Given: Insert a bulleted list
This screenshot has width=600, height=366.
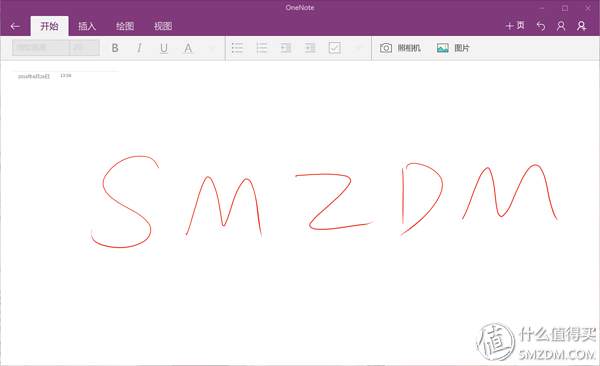Looking at the screenshot, I should coord(237,48).
